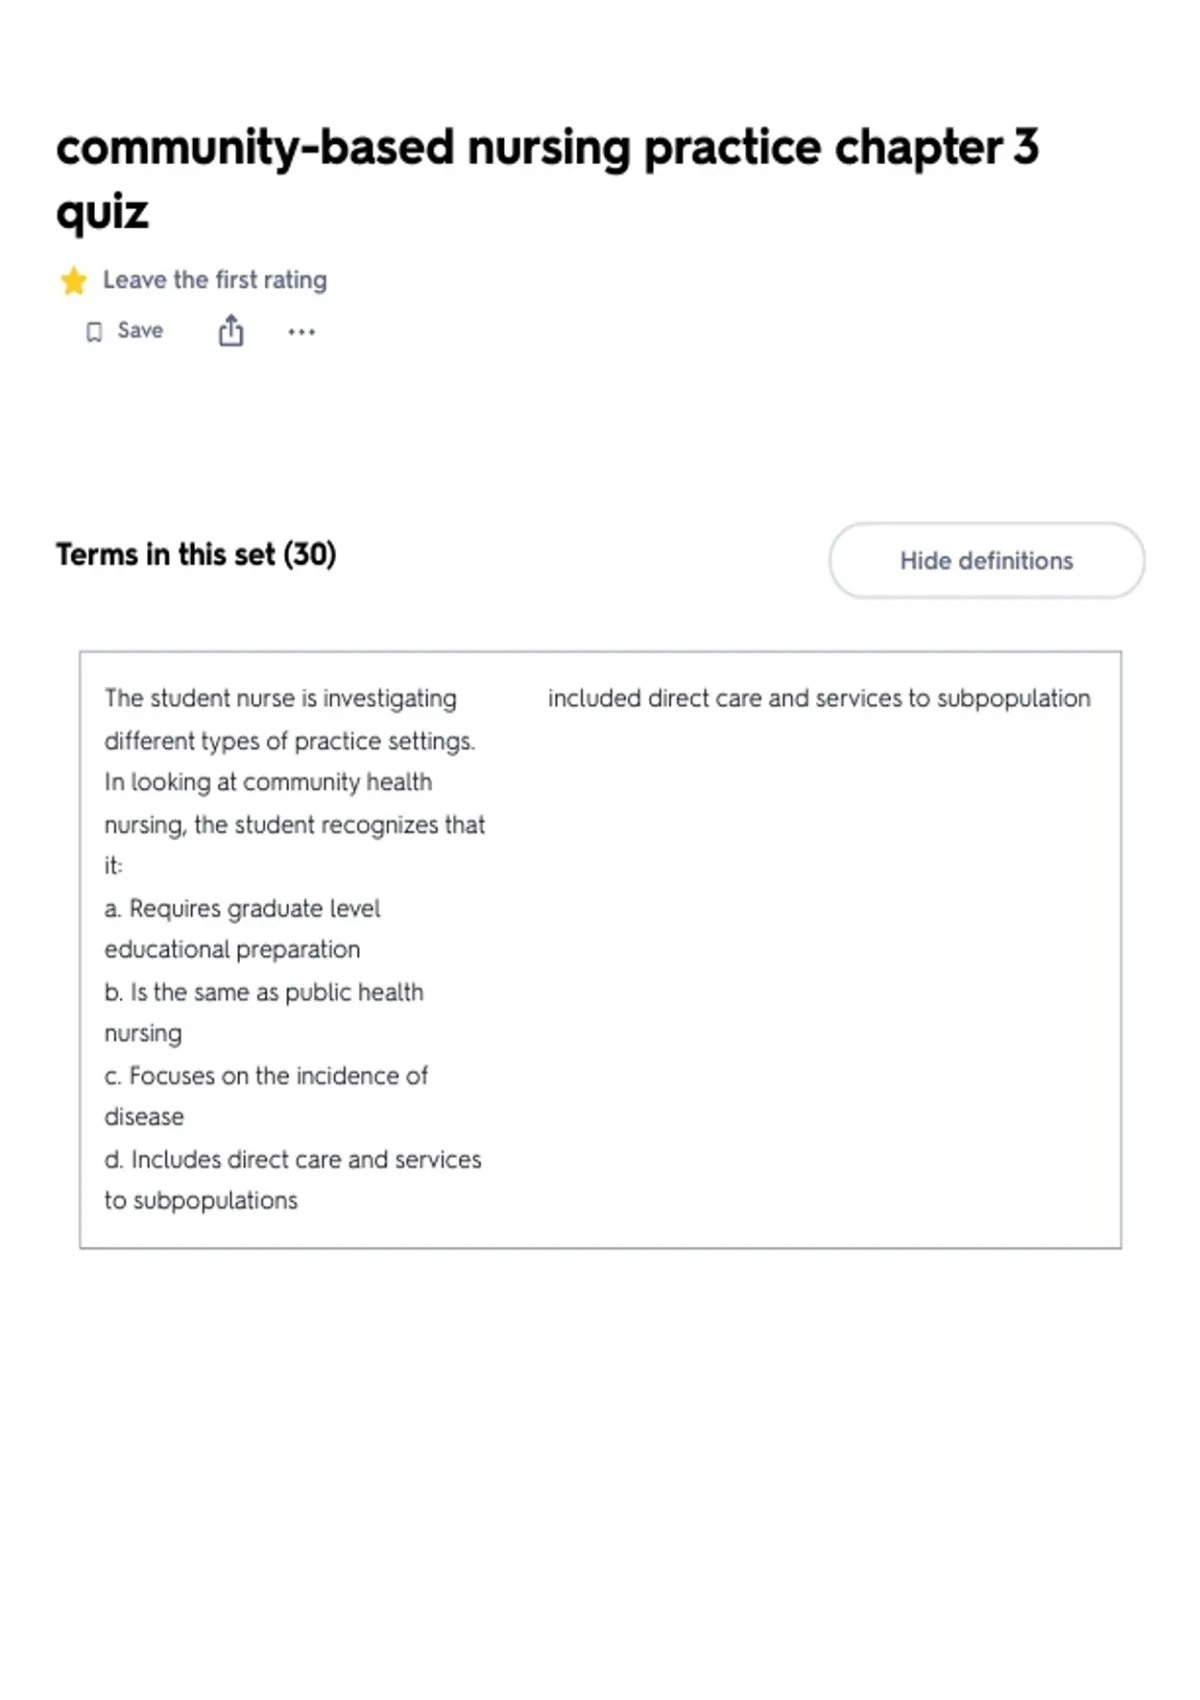Select option 'a. Requires graduate level' text
This screenshot has width=1200, height=1700.
[x=242, y=908]
